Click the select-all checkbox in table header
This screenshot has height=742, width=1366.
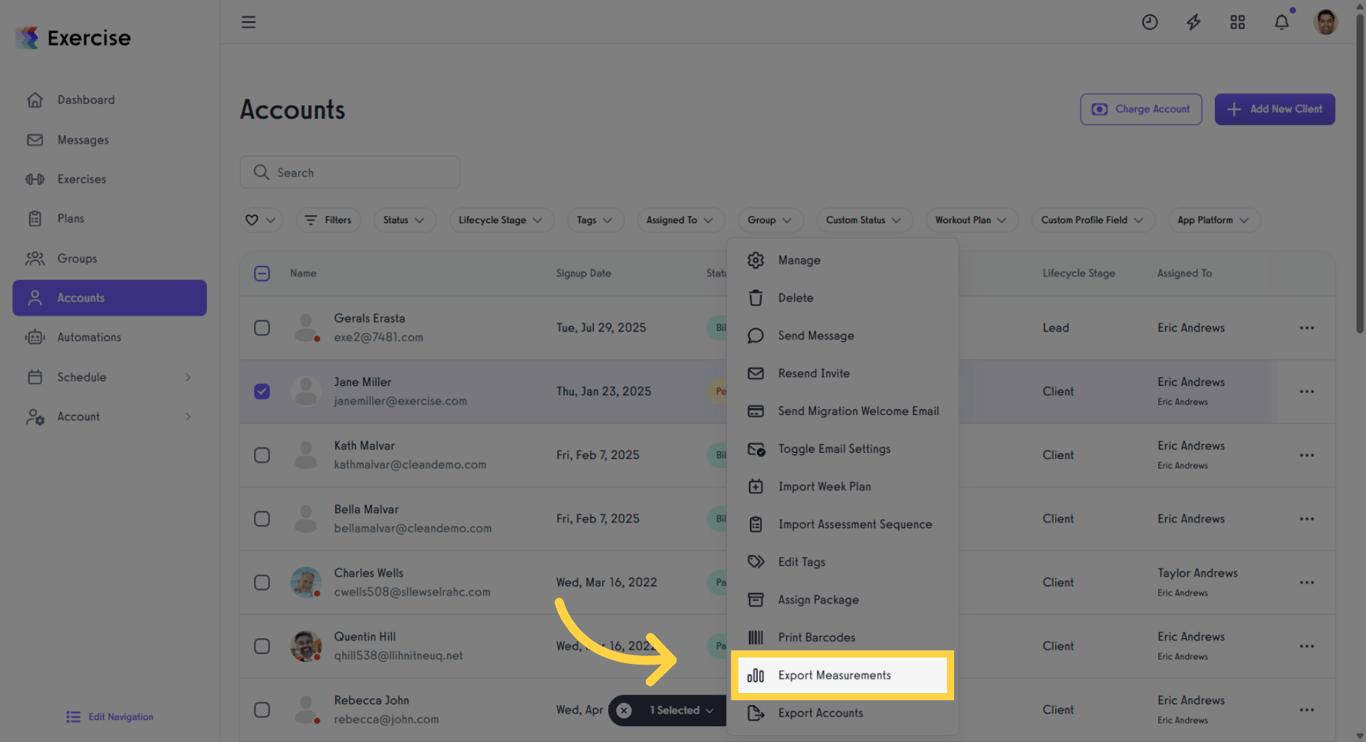tap(262, 272)
